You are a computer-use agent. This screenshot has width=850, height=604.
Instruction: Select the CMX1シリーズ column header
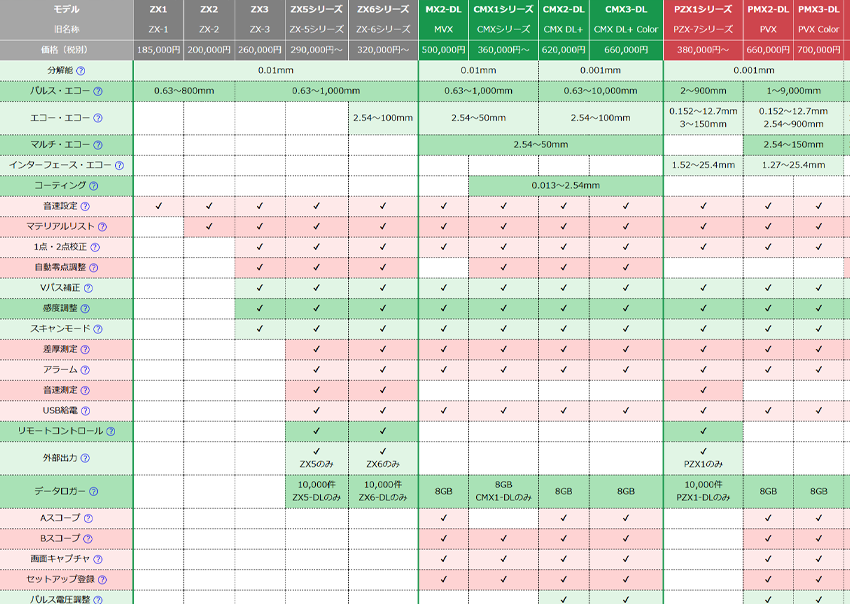[x=504, y=9]
